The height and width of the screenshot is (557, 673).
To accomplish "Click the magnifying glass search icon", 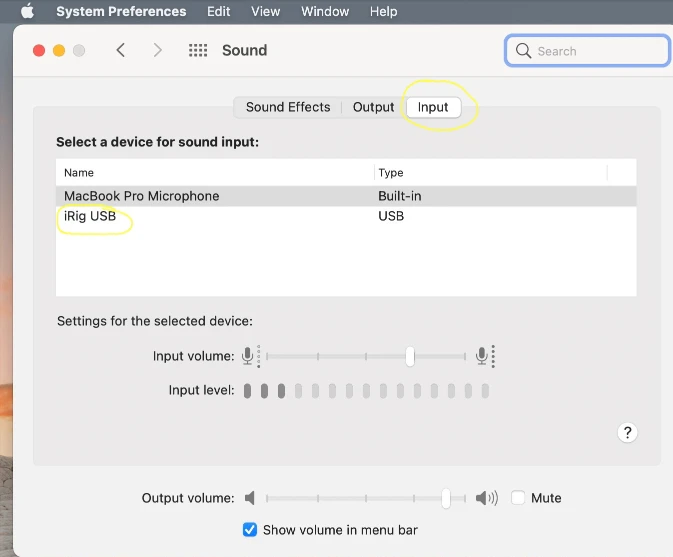I will (x=523, y=51).
